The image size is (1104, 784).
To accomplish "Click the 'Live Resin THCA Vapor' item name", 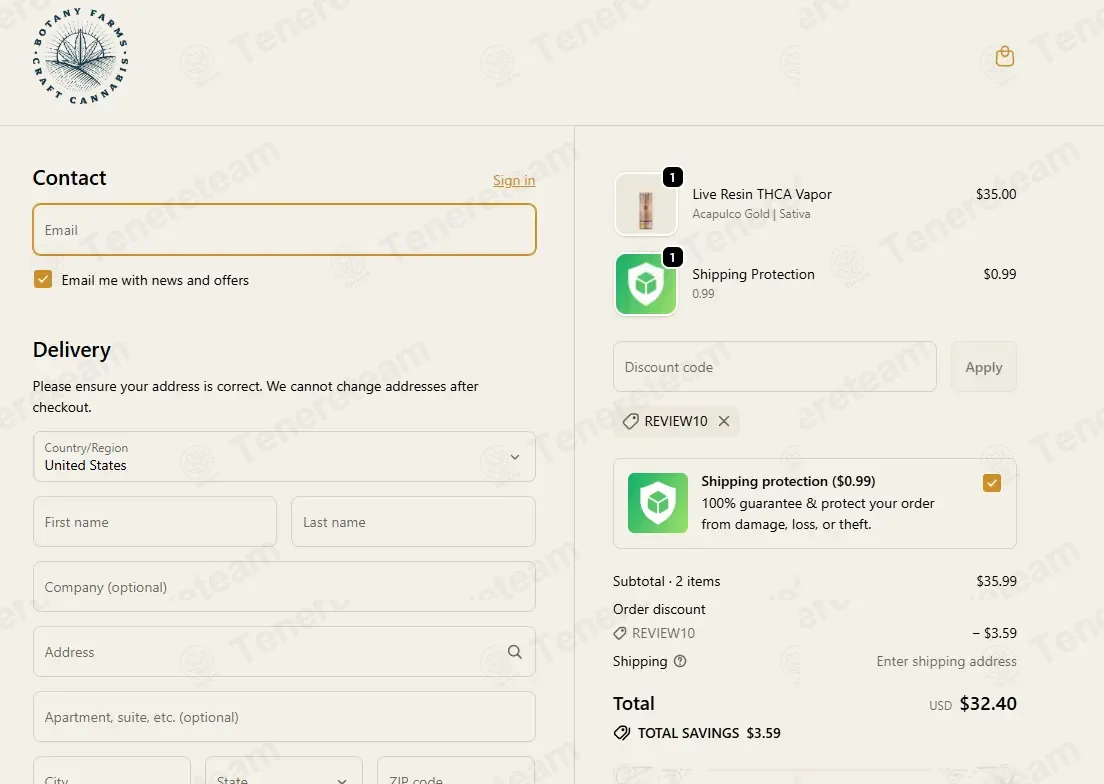I will coord(762,194).
